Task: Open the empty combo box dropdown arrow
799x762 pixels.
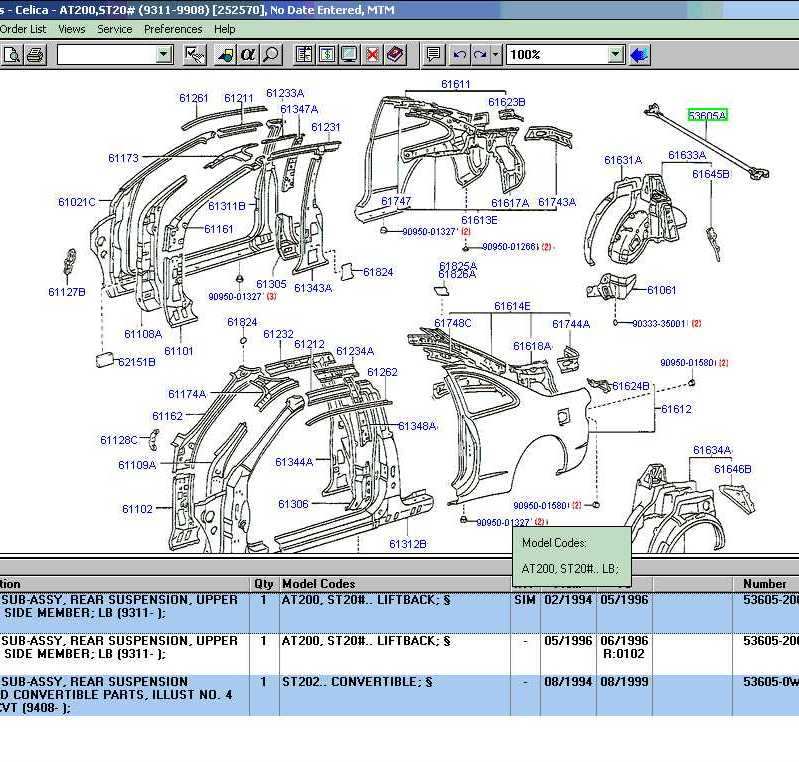Action: (164, 54)
